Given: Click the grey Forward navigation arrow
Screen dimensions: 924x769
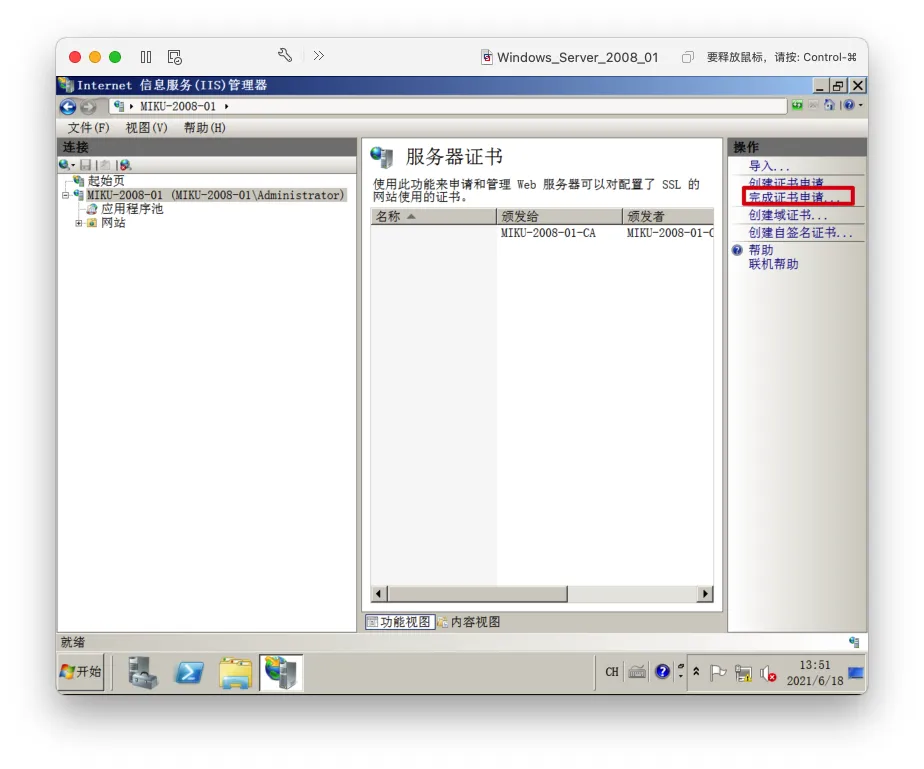Looking at the screenshot, I should pos(88,107).
